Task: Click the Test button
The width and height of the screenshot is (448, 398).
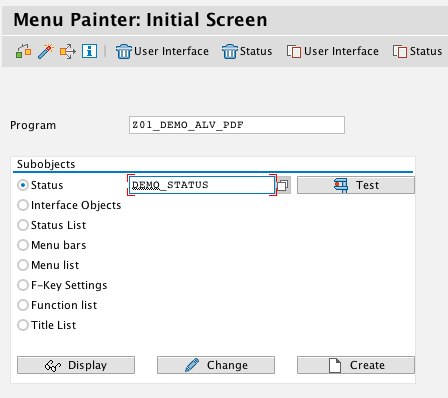Action: 356,185
